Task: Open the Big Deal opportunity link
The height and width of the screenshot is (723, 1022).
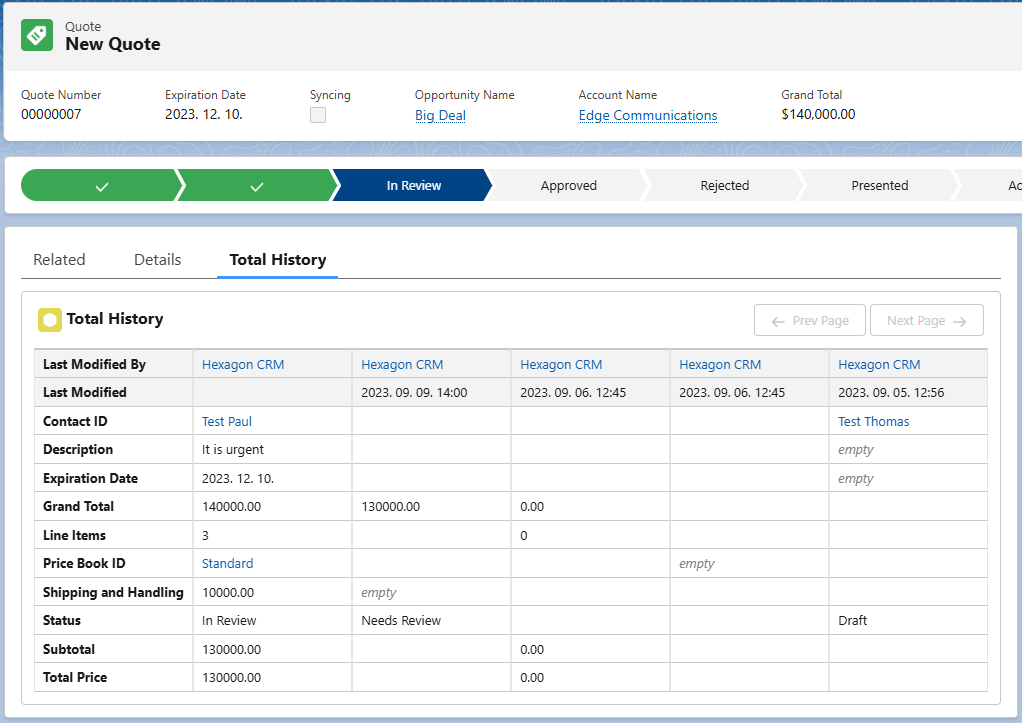Action: coord(440,116)
